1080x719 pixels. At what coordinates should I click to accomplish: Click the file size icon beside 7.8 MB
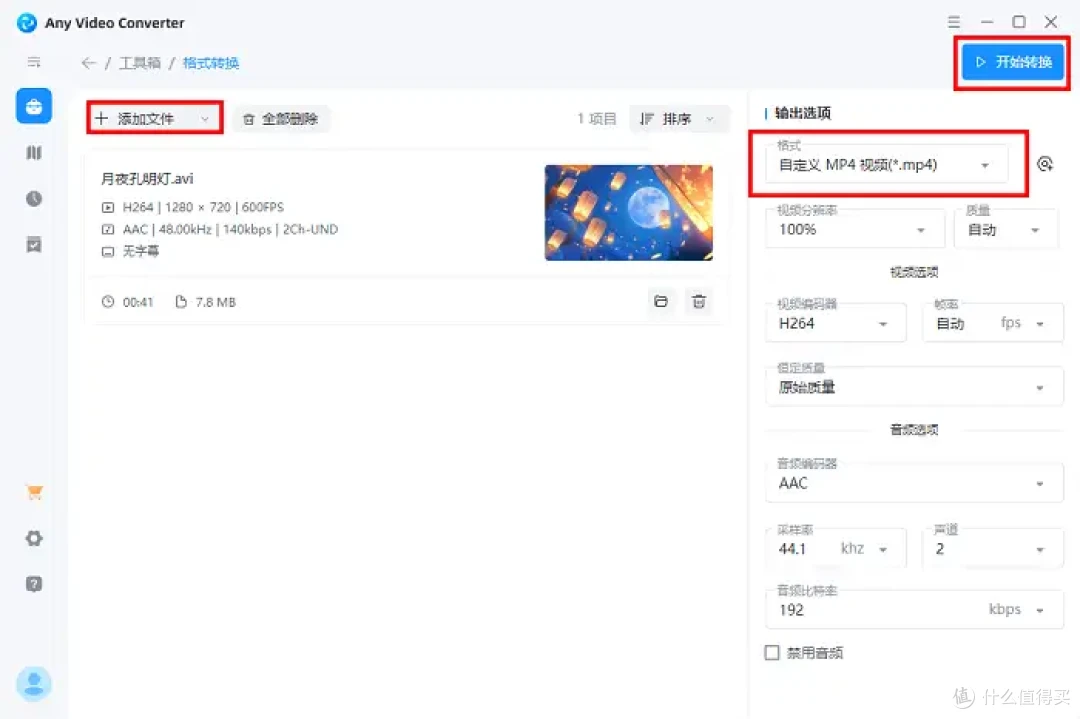[x=180, y=302]
